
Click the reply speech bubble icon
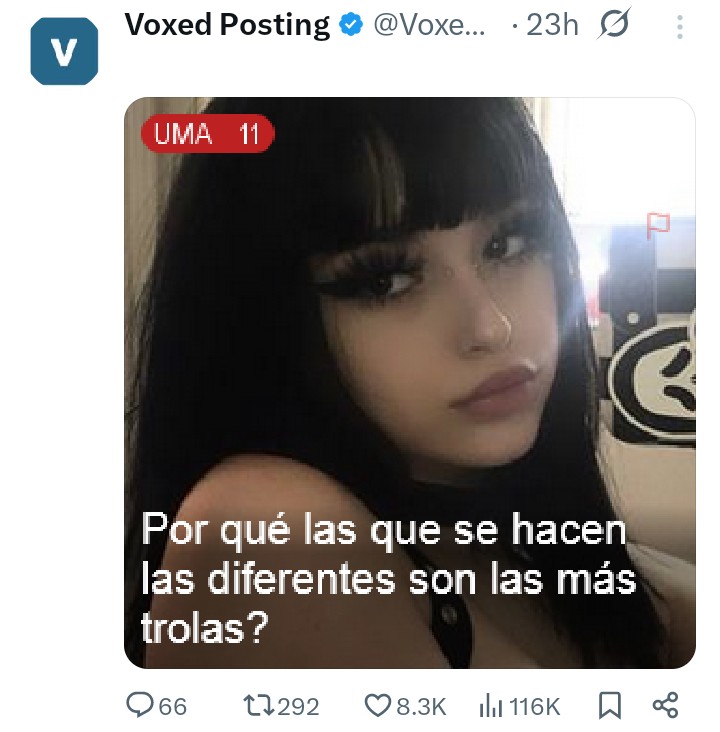140,704
